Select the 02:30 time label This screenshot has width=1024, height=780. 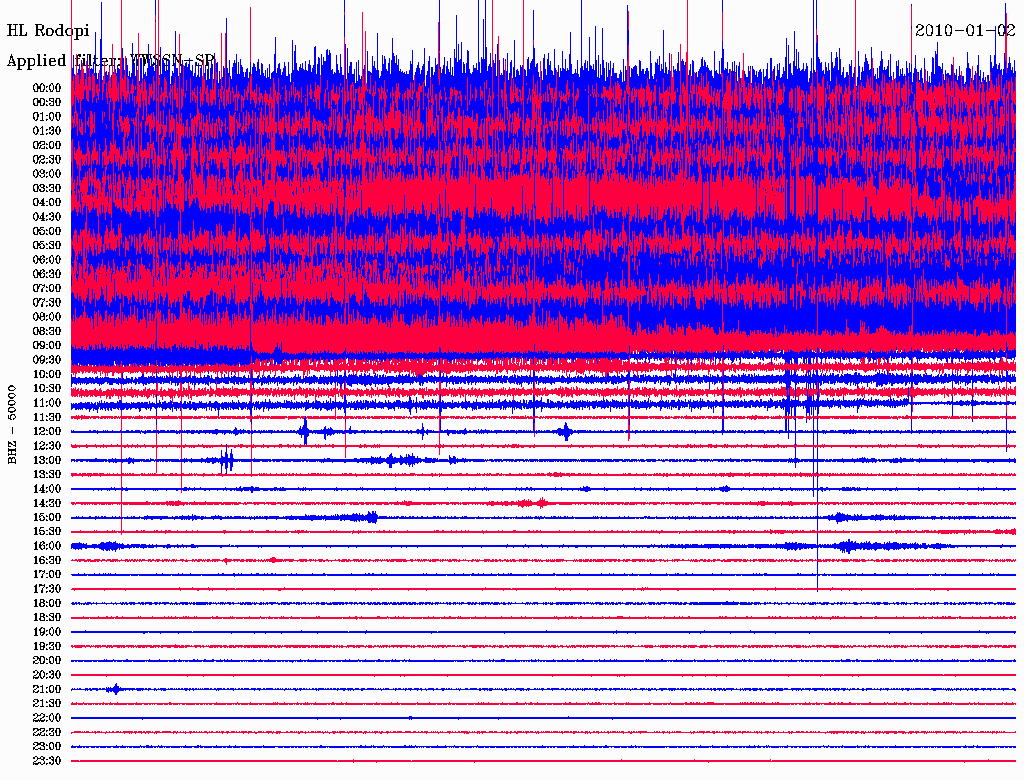(x=47, y=159)
